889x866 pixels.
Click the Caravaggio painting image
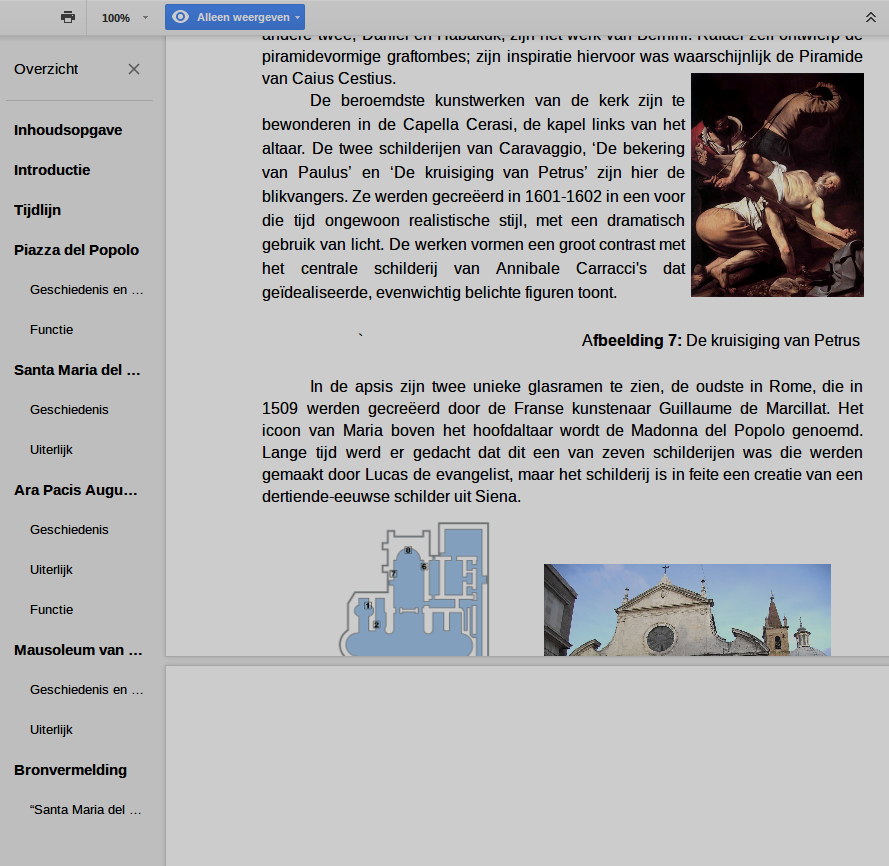pyautogui.click(x=777, y=184)
